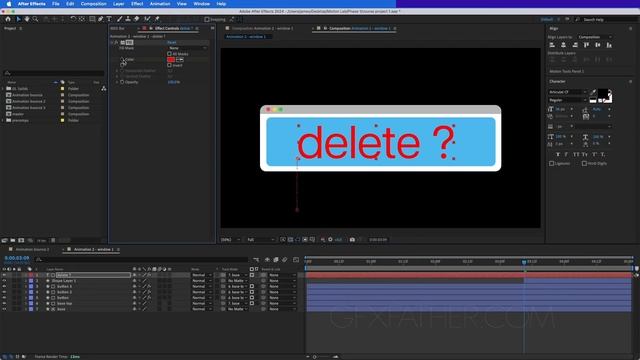Select the Rotation tool in the toolbar
This screenshot has height=360, width=640.
tap(73, 19)
